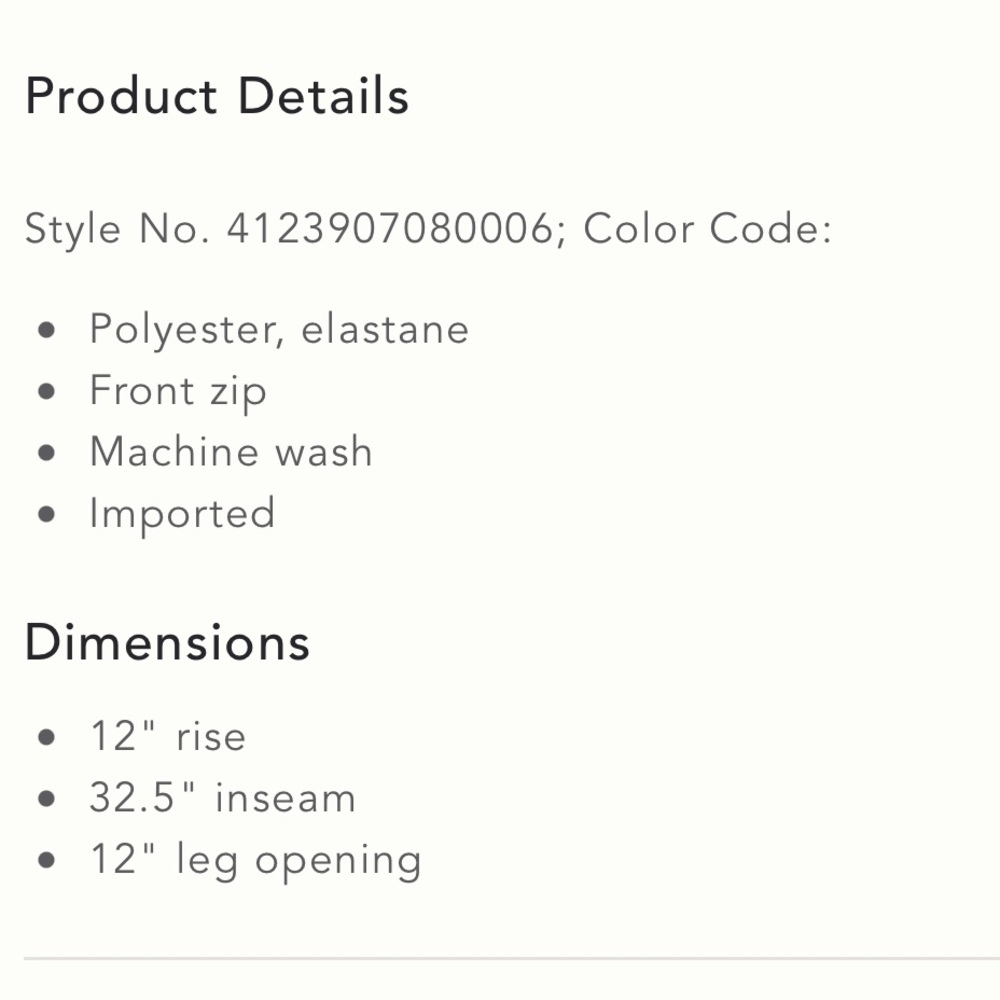This screenshot has width=1000, height=1000.
Task: Click the bullet beside "Machine wash"
Action: point(46,453)
